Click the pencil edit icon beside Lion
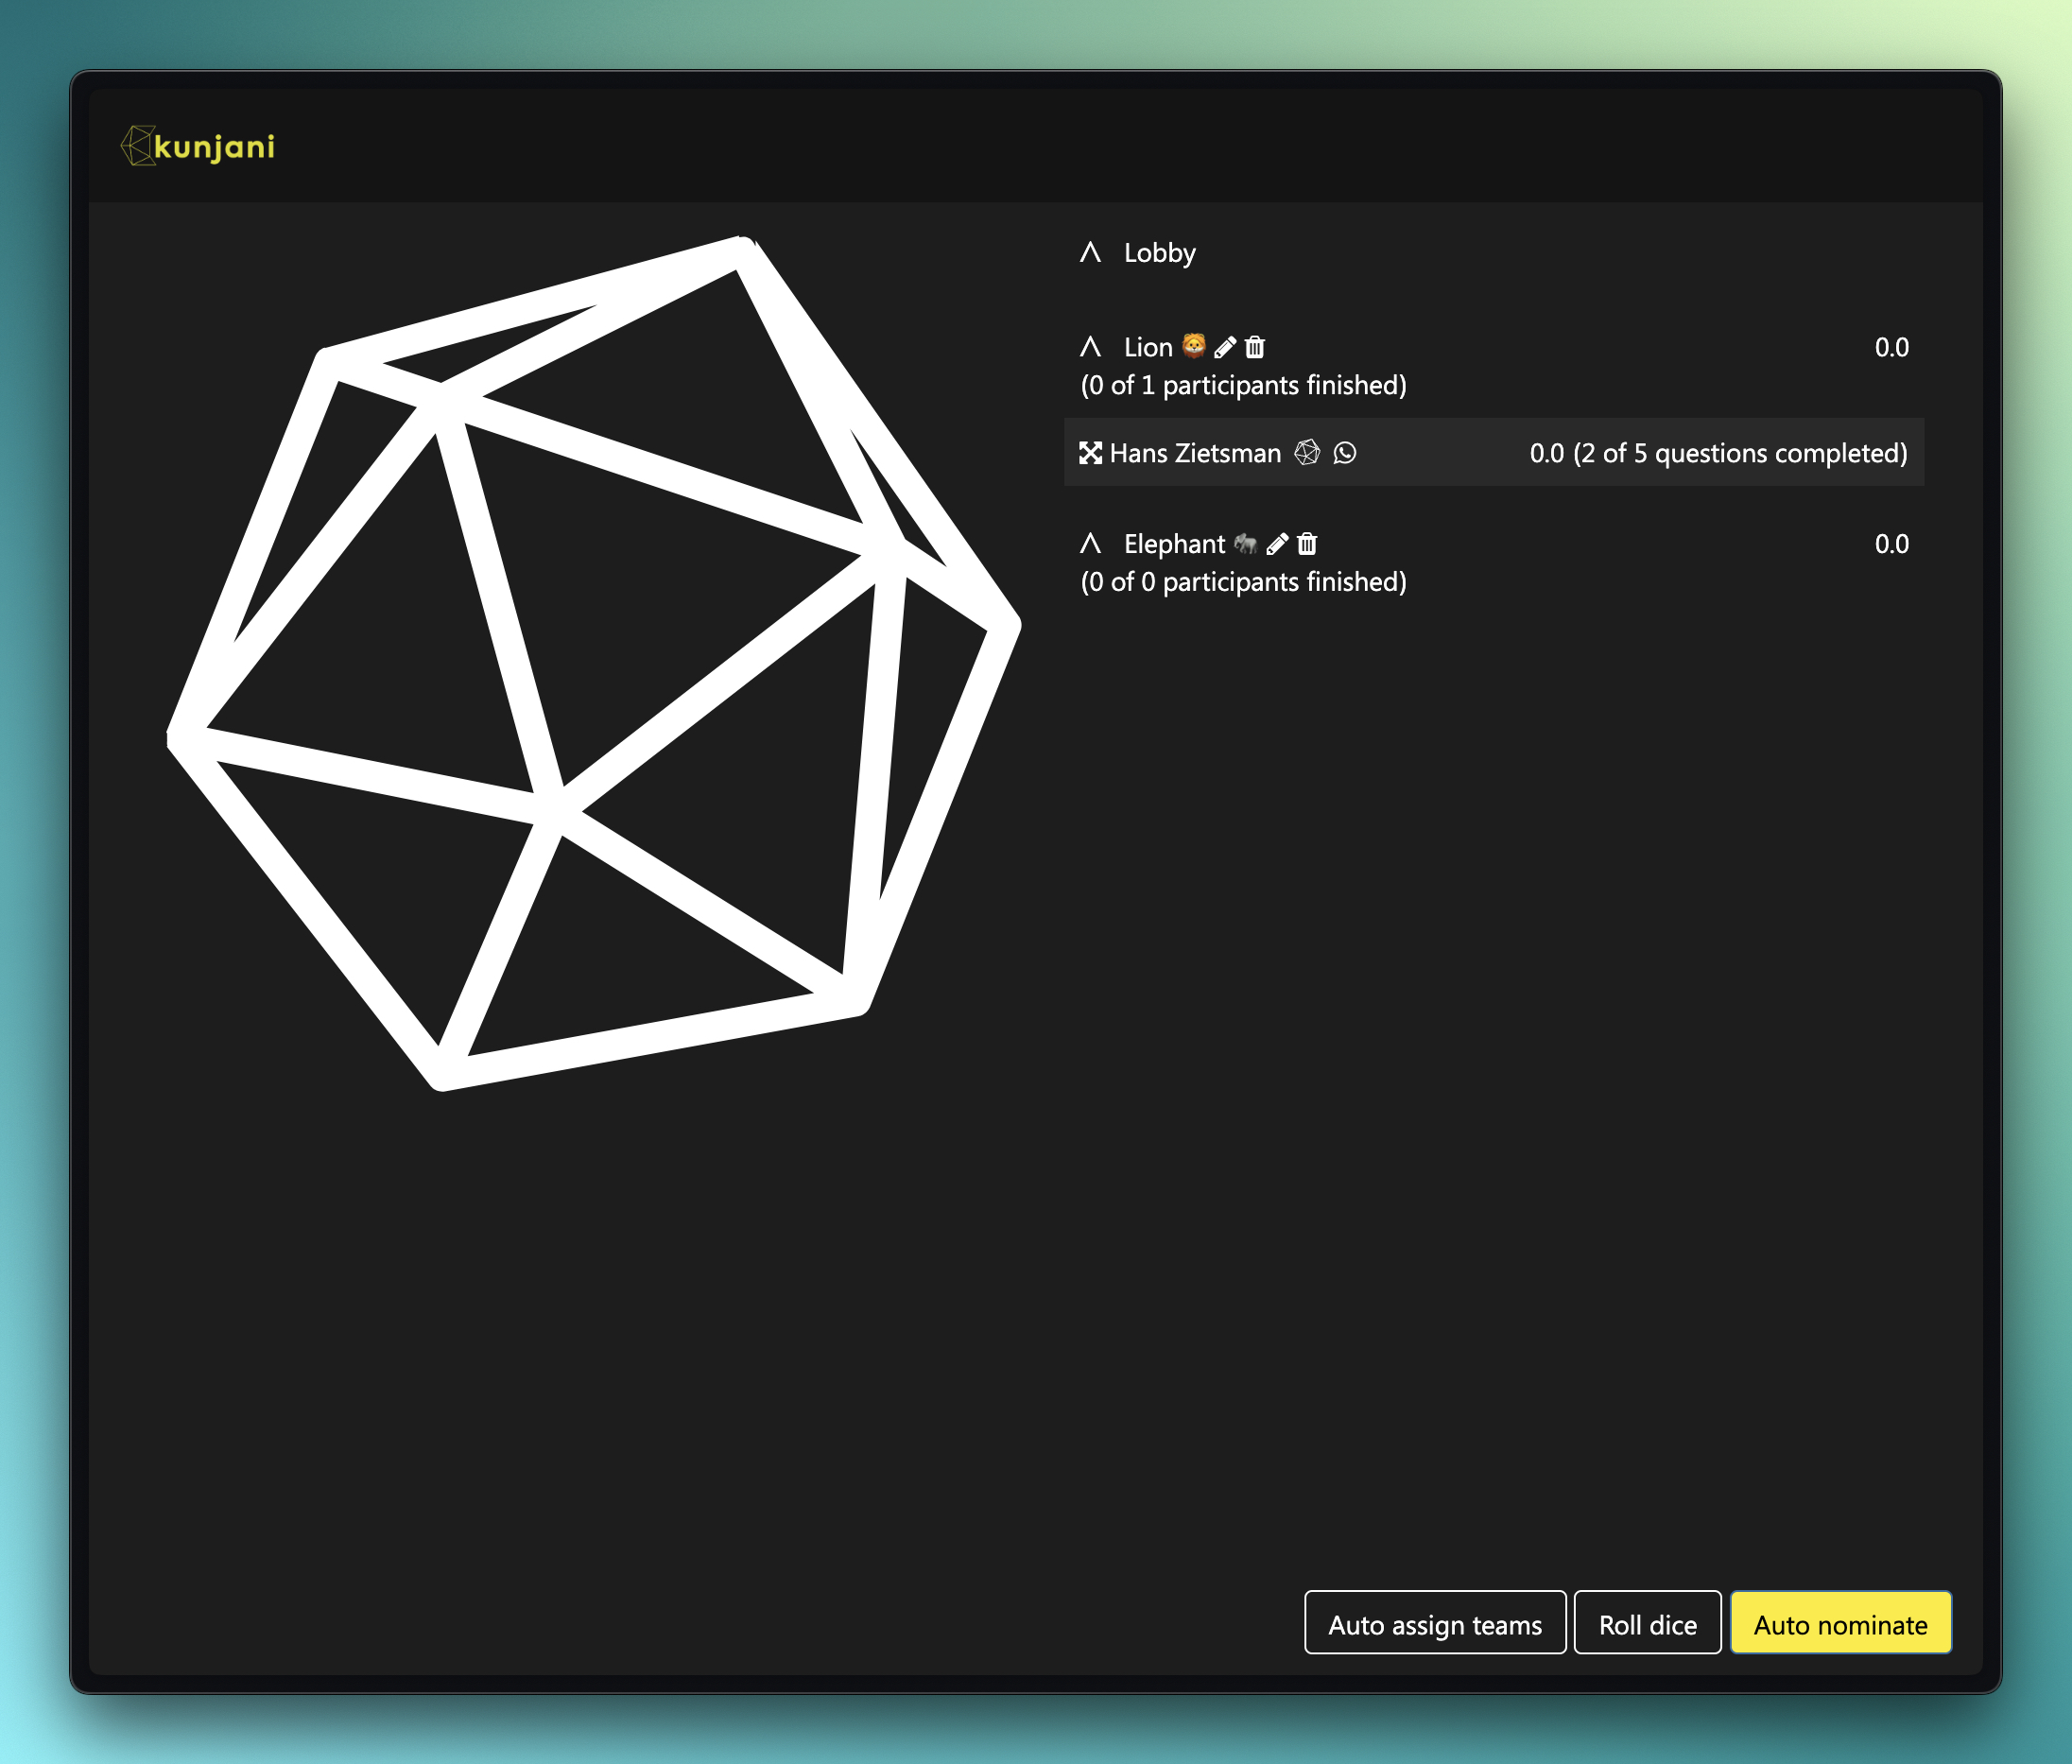The width and height of the screenshot is (2072, 1764). tap(1225, 347)
